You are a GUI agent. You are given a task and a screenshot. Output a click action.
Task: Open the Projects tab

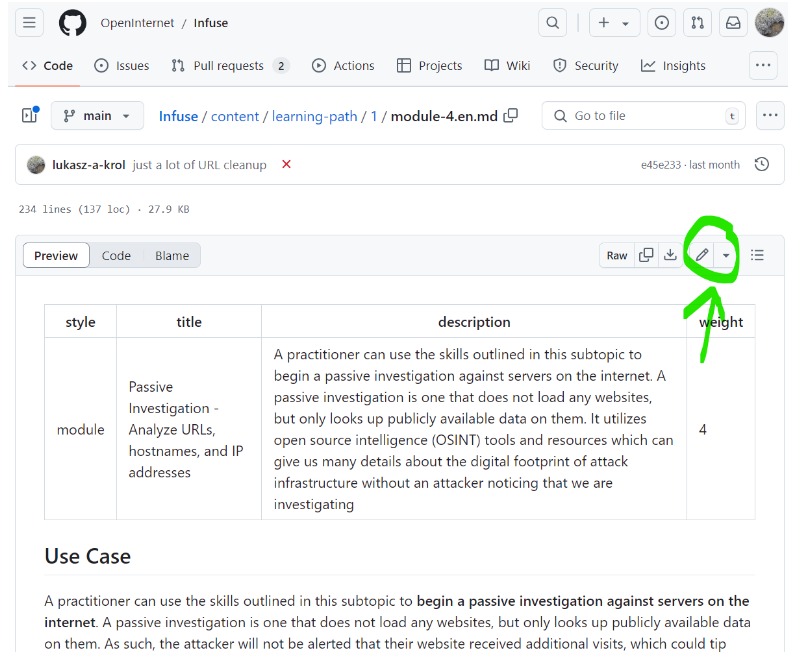(429, 66)
